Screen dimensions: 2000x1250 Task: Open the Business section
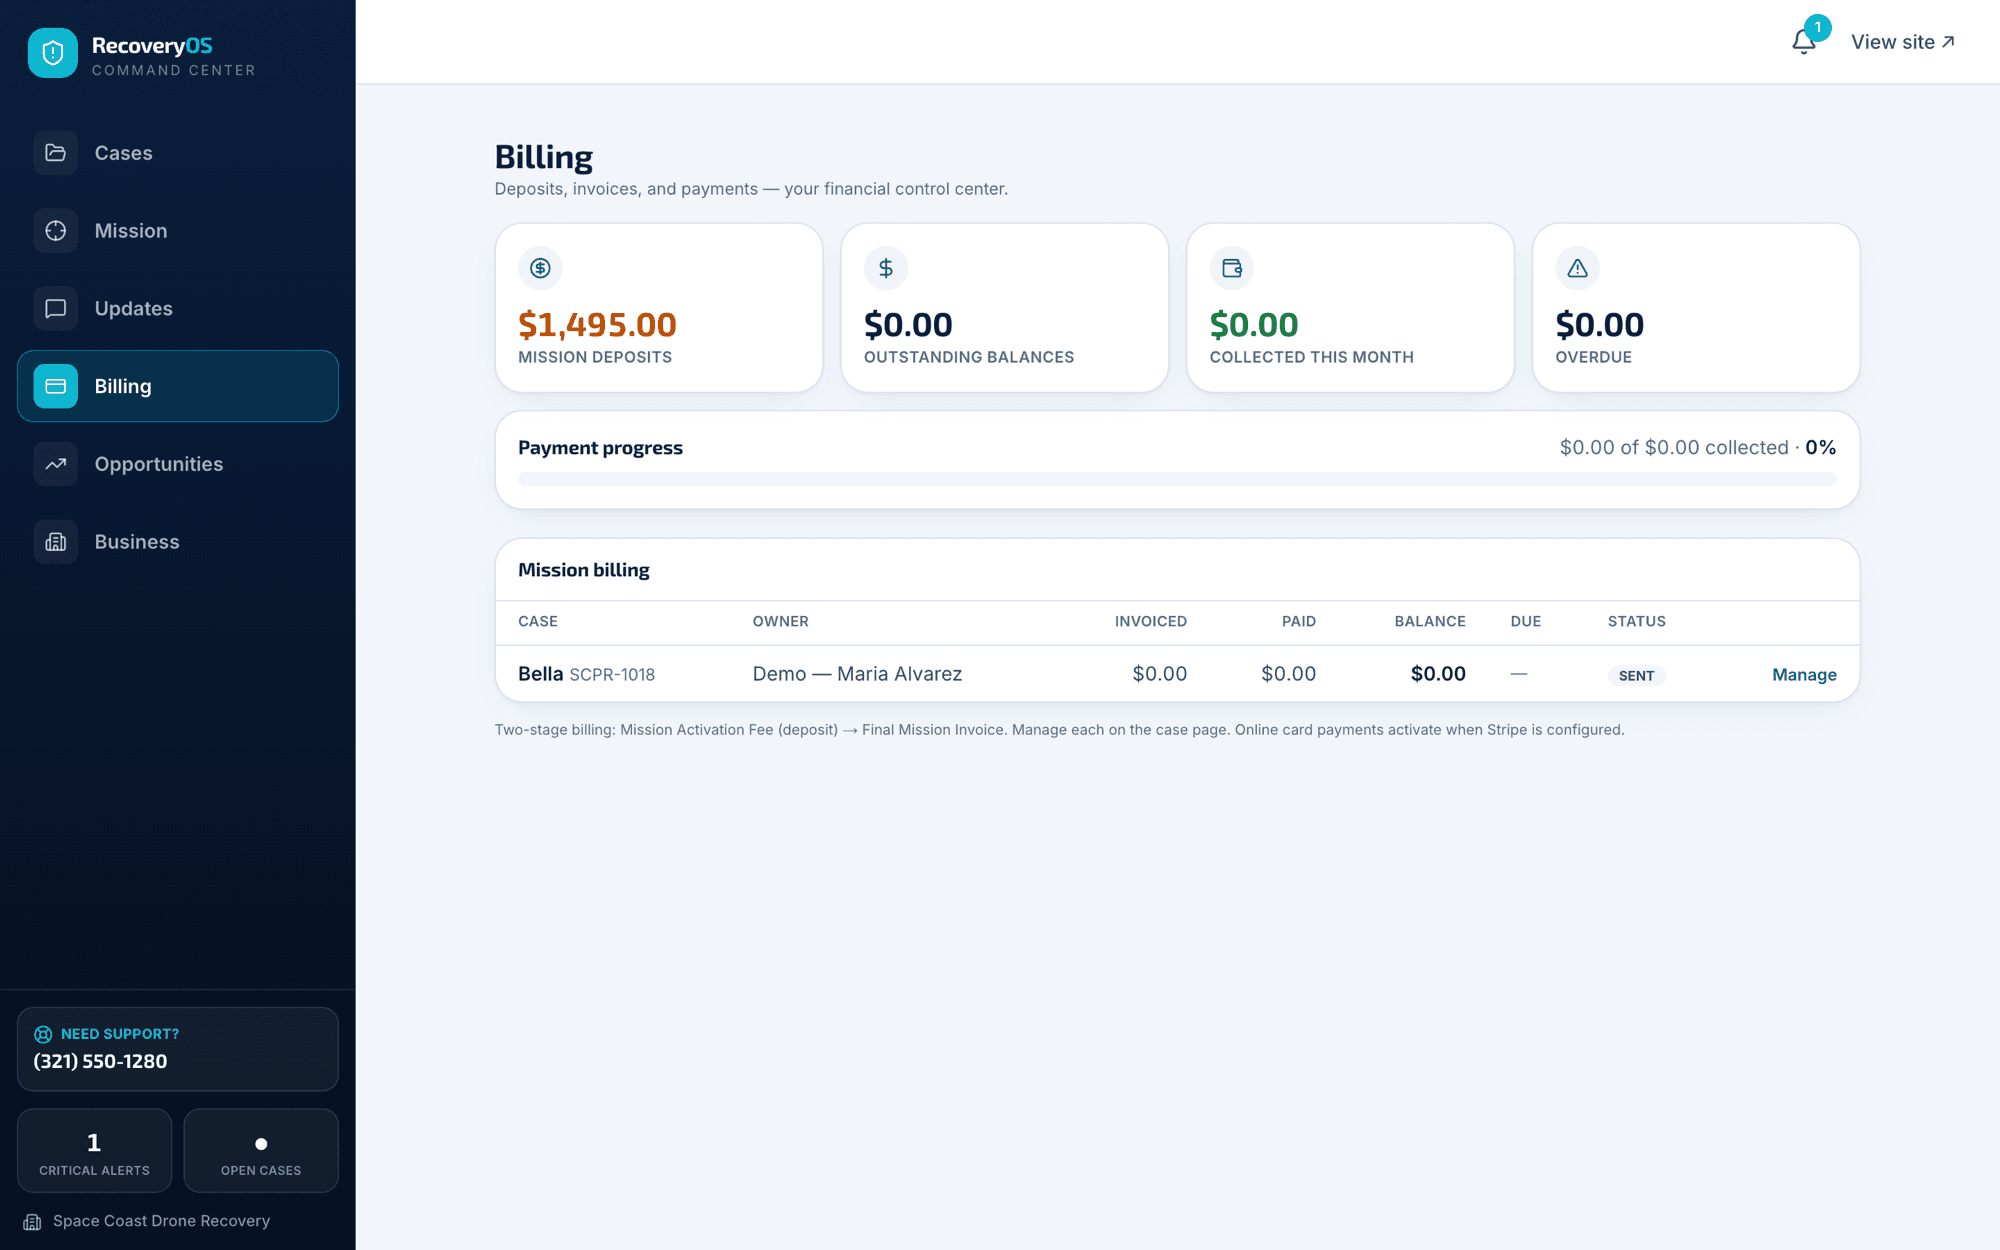click(x=178, y=542)
